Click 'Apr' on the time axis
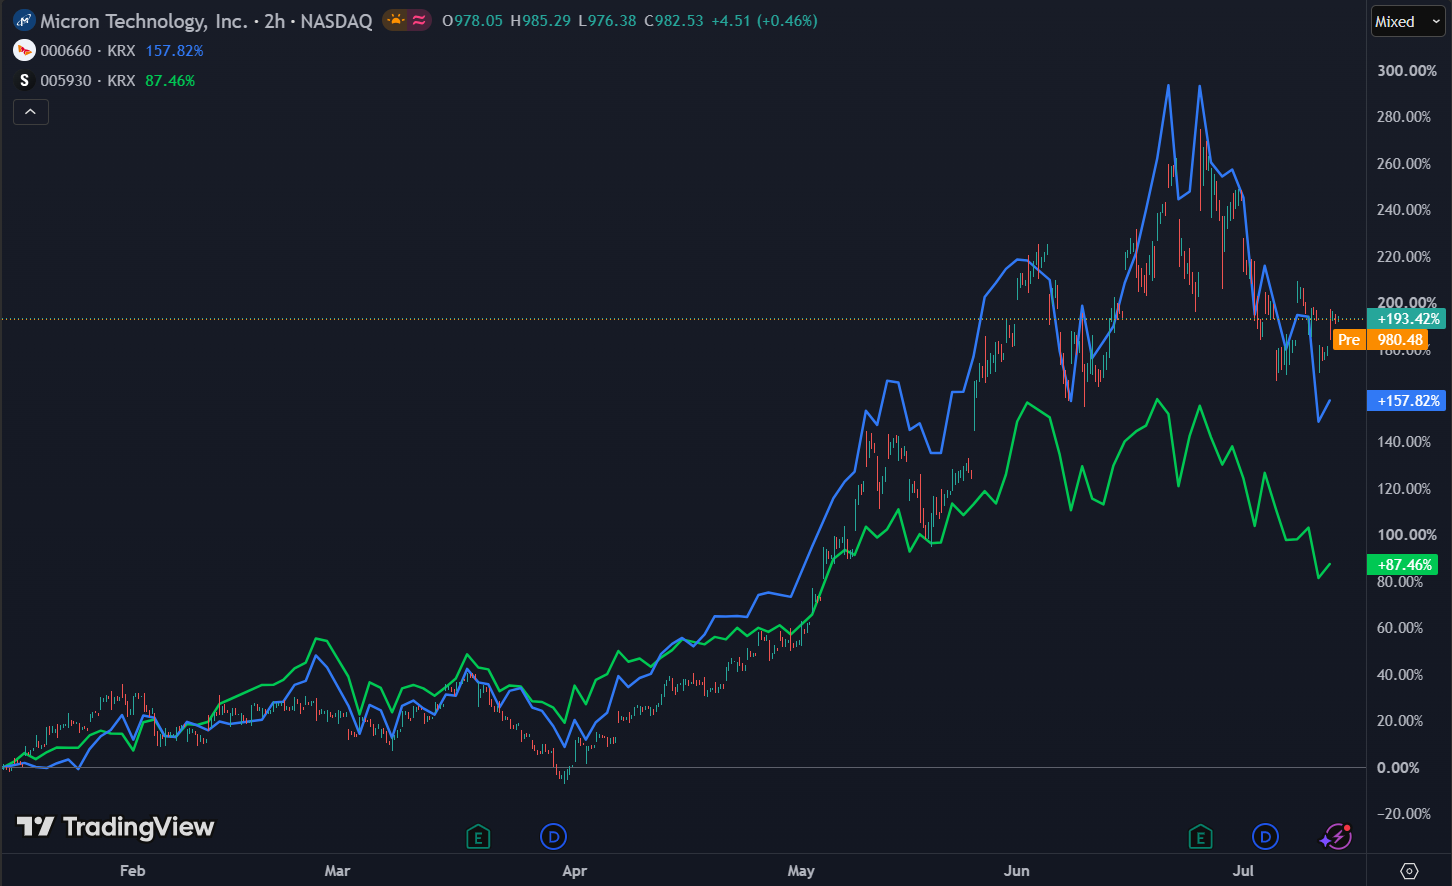Image resolution: width=1452 pixels, height=886 pixels. (x=575, y=871)
